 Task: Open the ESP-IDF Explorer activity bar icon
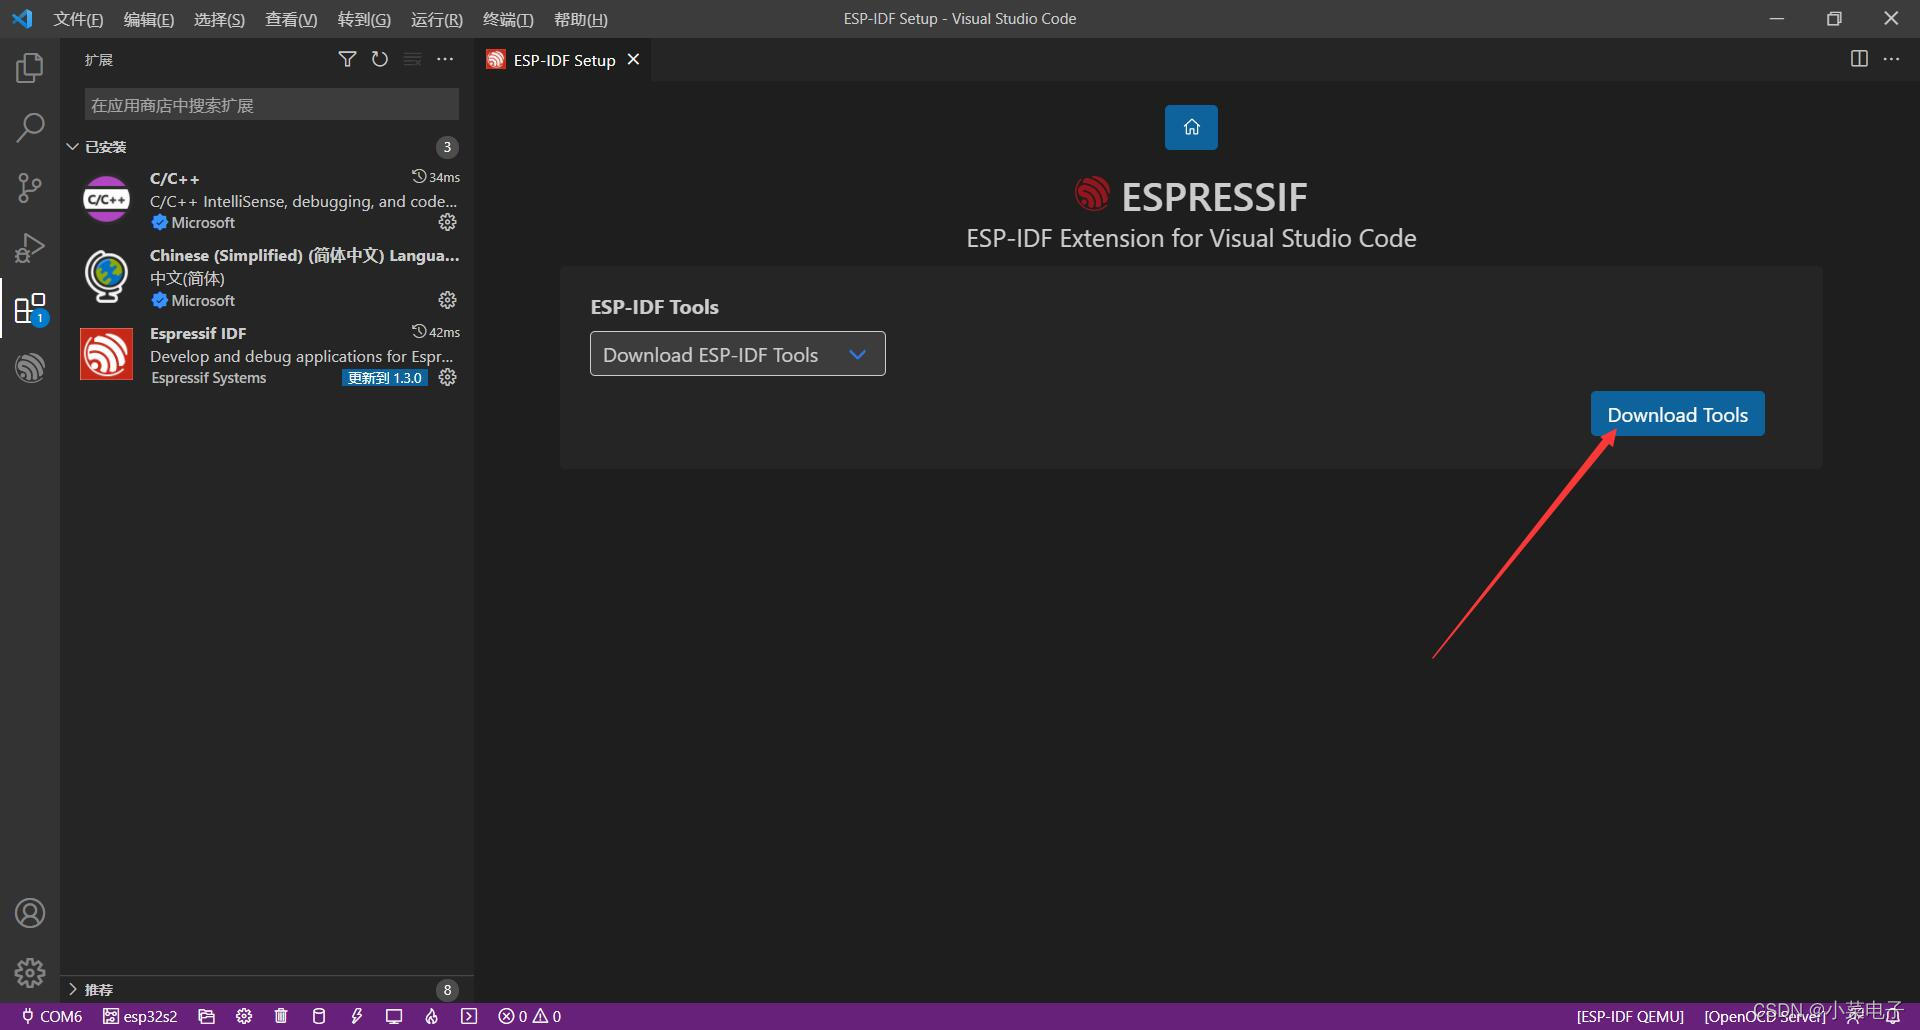click(30, 368)
